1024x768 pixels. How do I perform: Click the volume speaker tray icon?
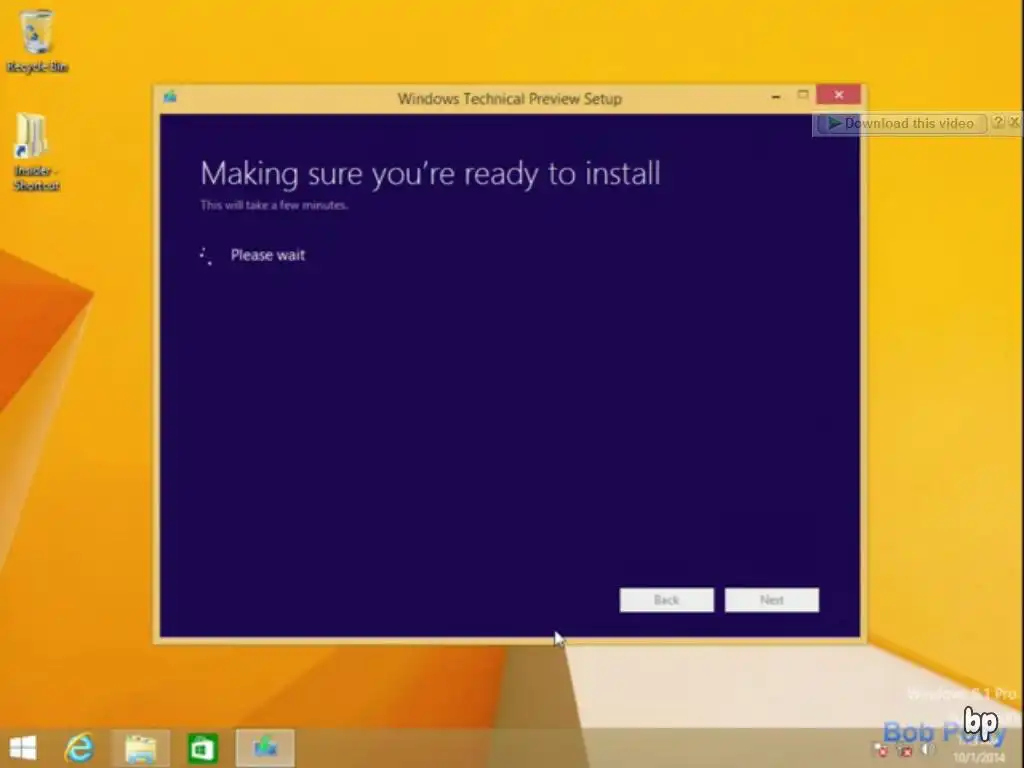927,750
